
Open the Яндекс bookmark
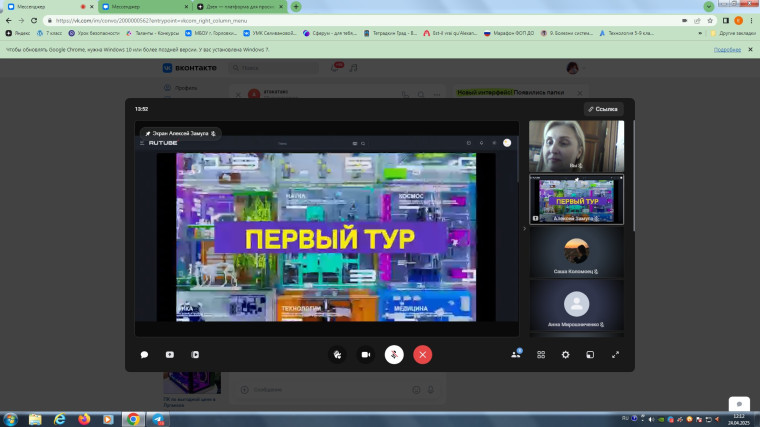click(17, 33)
